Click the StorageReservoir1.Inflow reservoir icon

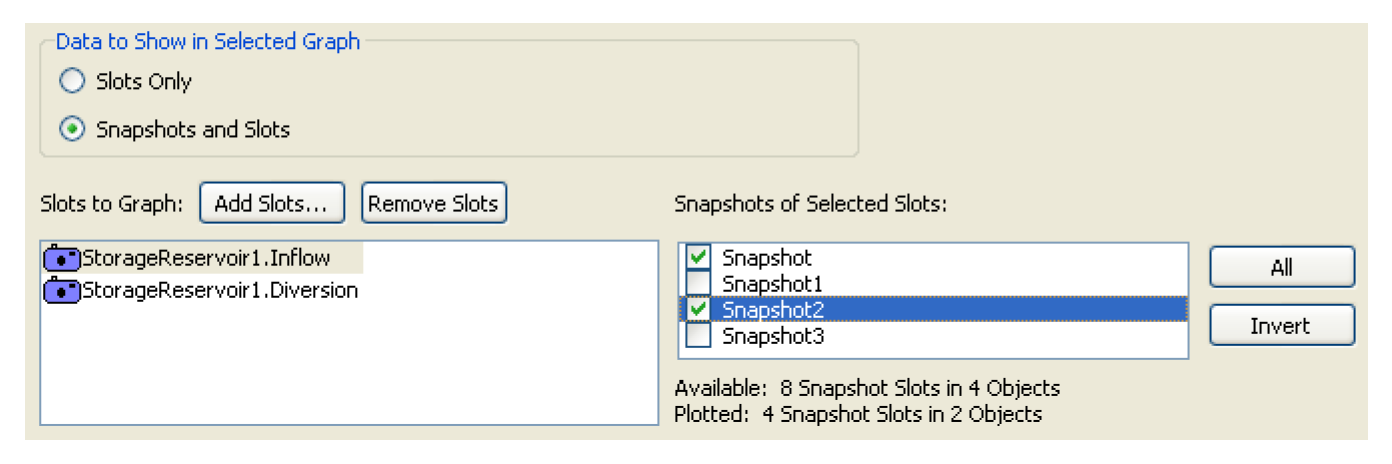[x=62, y=259]
